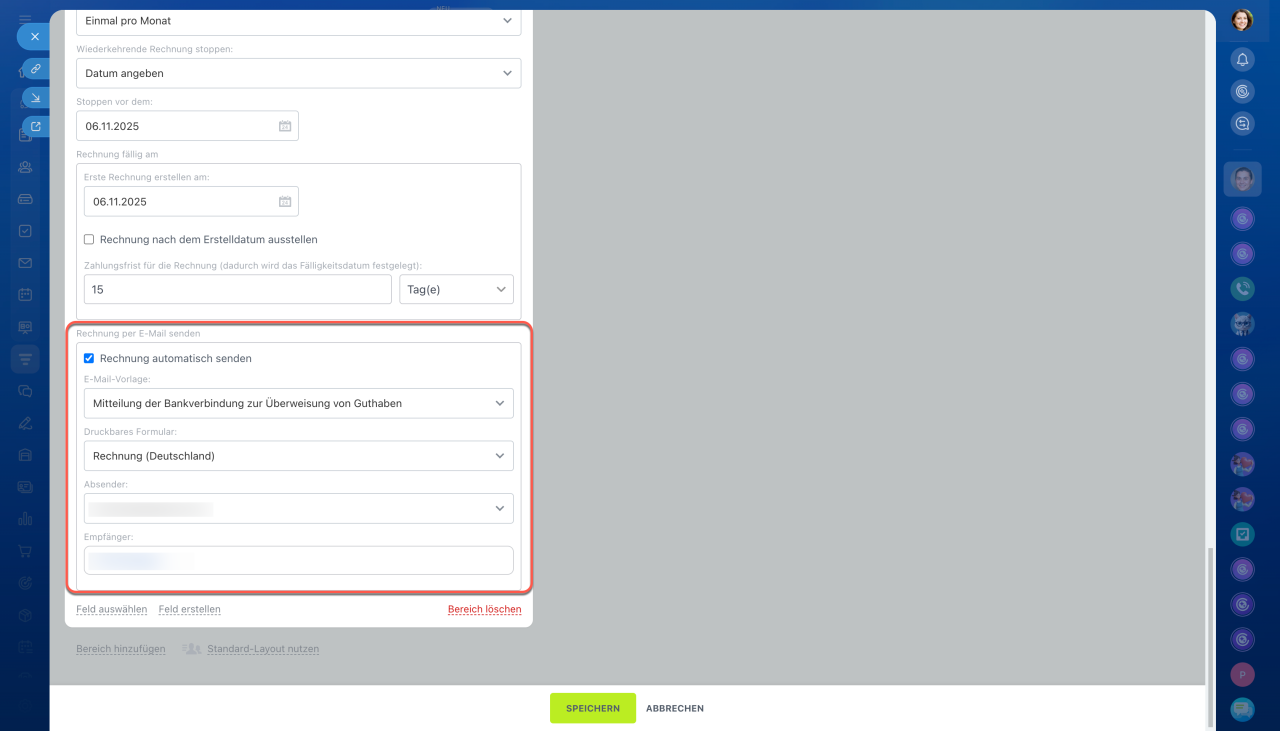Image resolution: width=1280 pixels, height=731 pixels.
Task: Click the "Bereich hinzufügen" link
Action: point(121,649)
